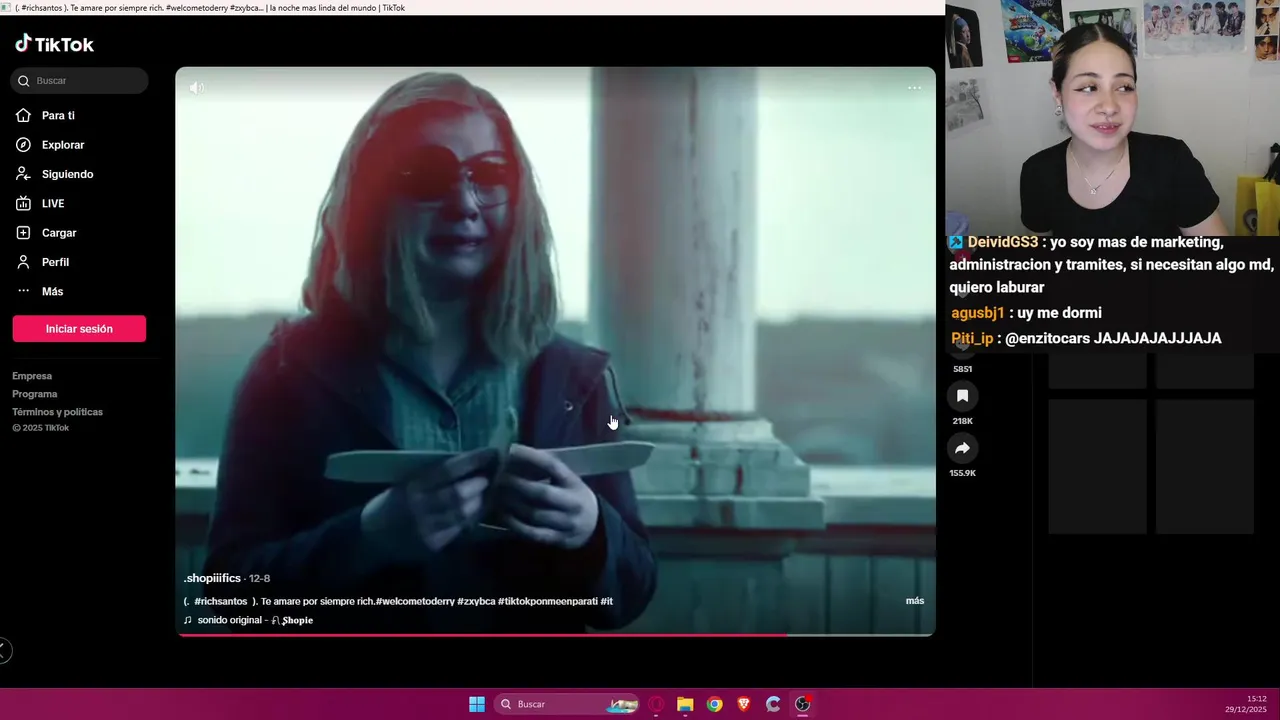This screenshot has height=720, width=1280.
Task: Open the TikTok logo home link
Action: tap(54, 44)
